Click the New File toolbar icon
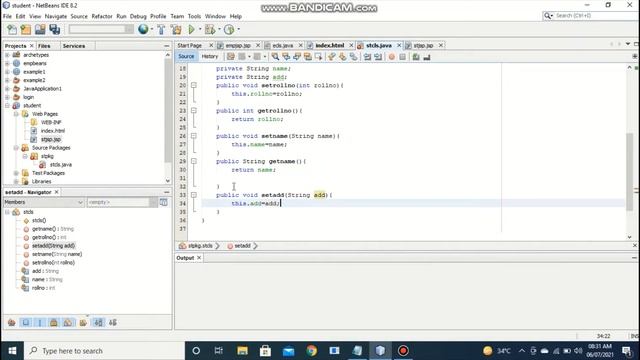640x360 pixels. pos(12,29)
